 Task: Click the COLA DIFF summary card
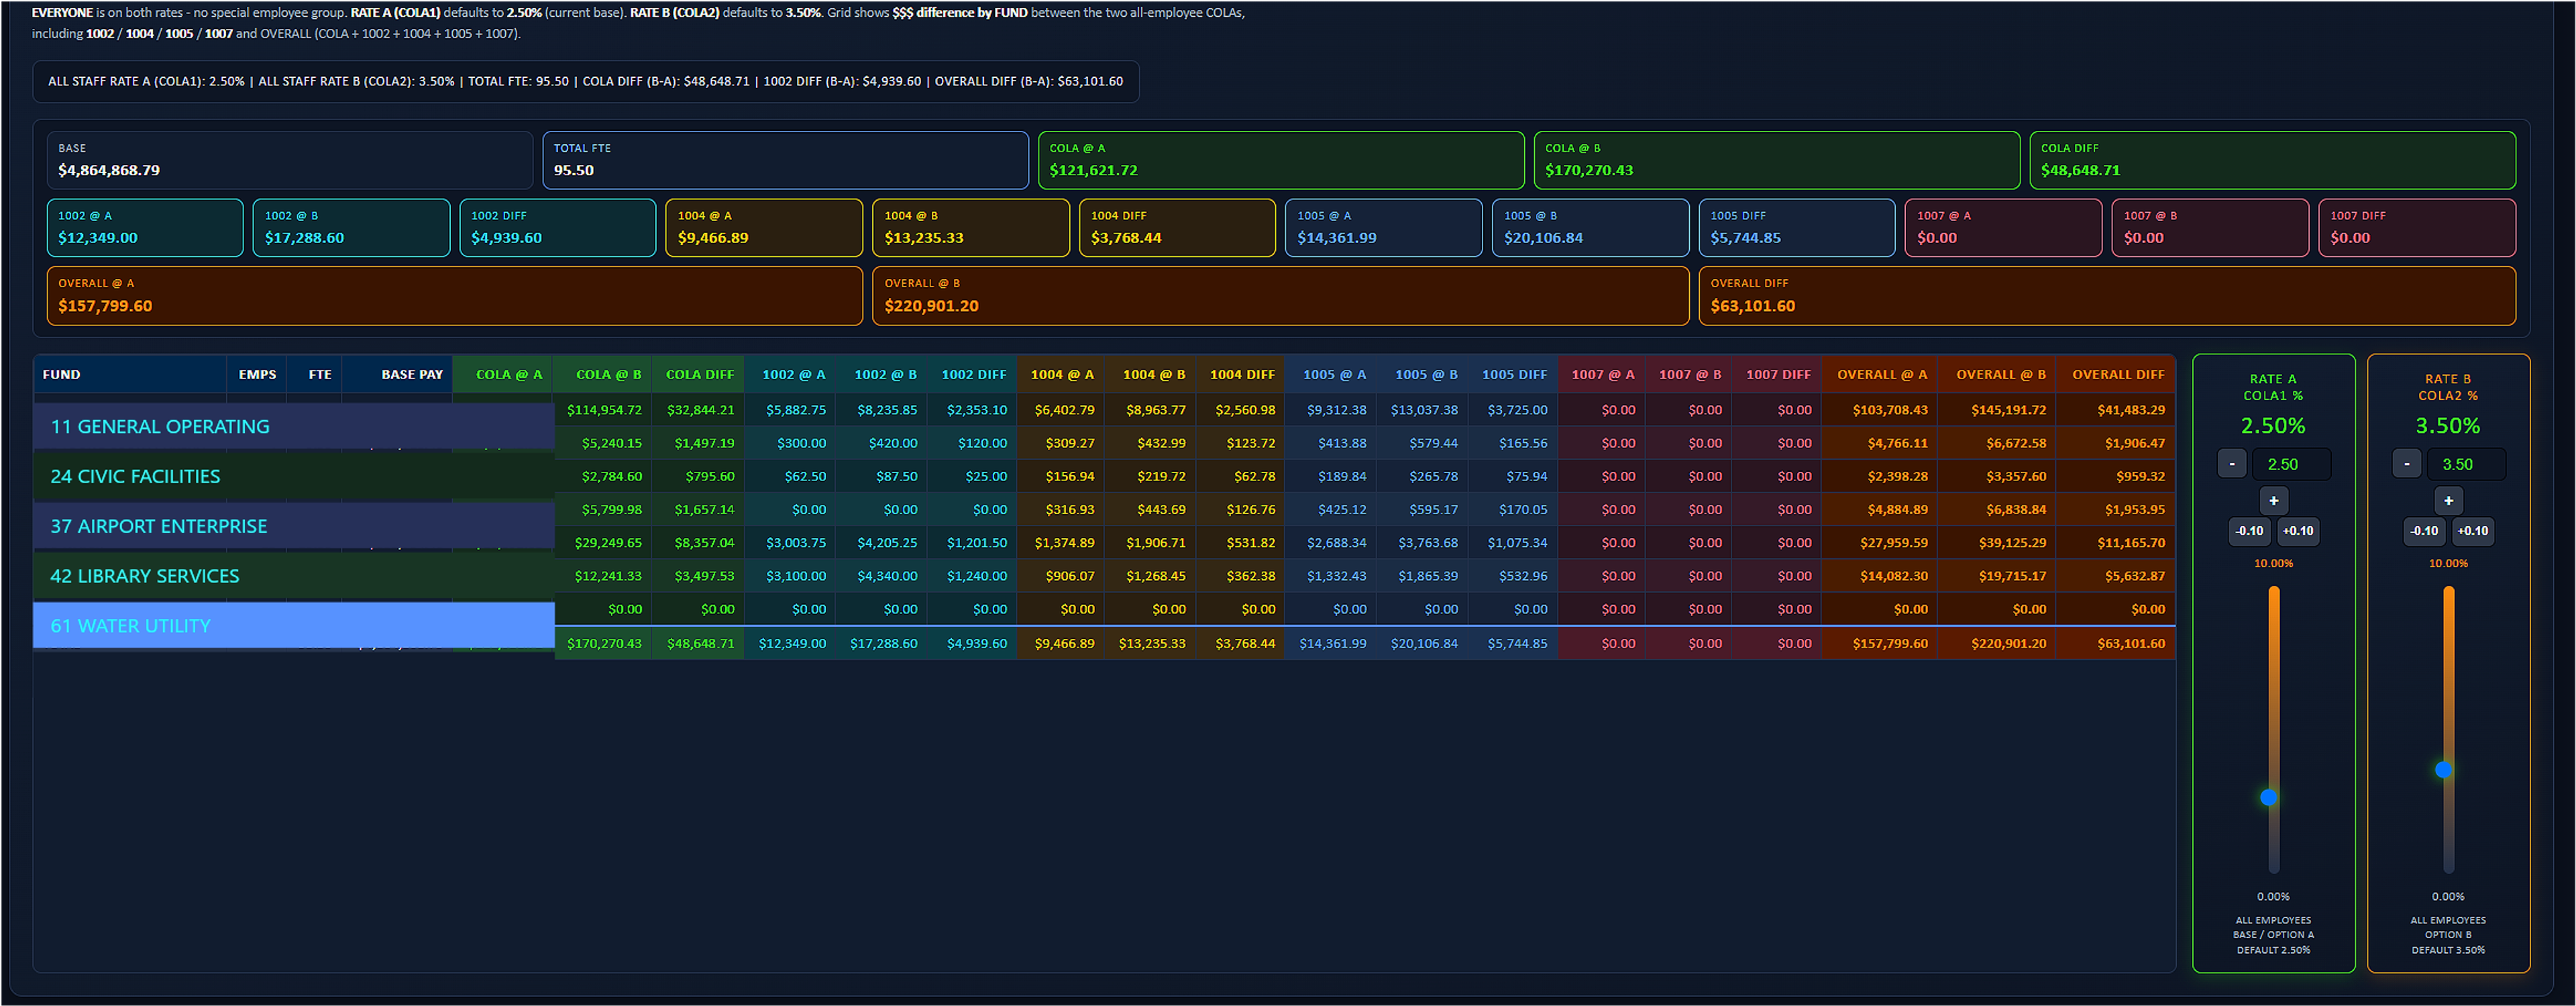pyautogui.click(x=2272, y=160)
